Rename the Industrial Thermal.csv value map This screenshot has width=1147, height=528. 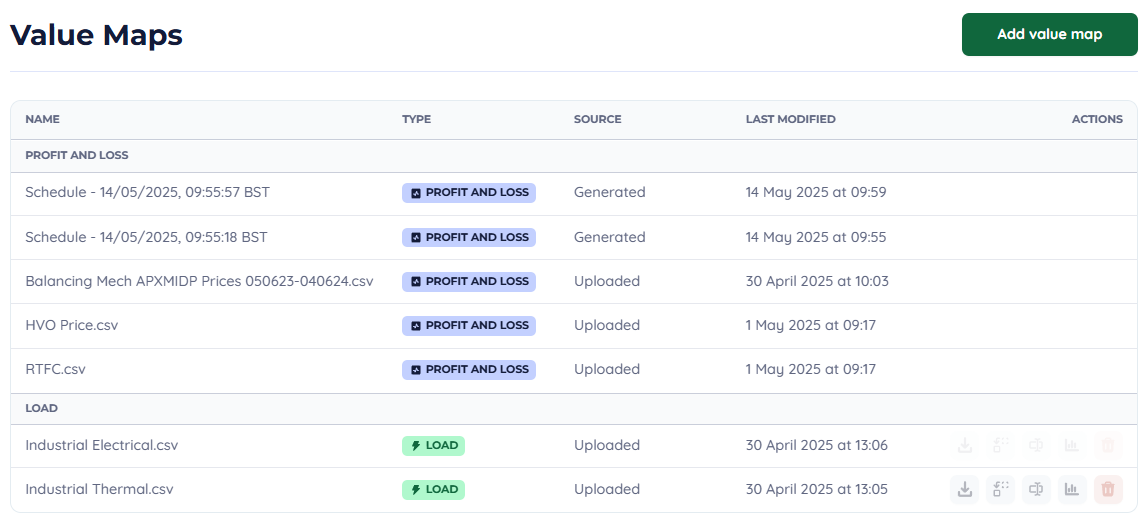click(1036, 489)
